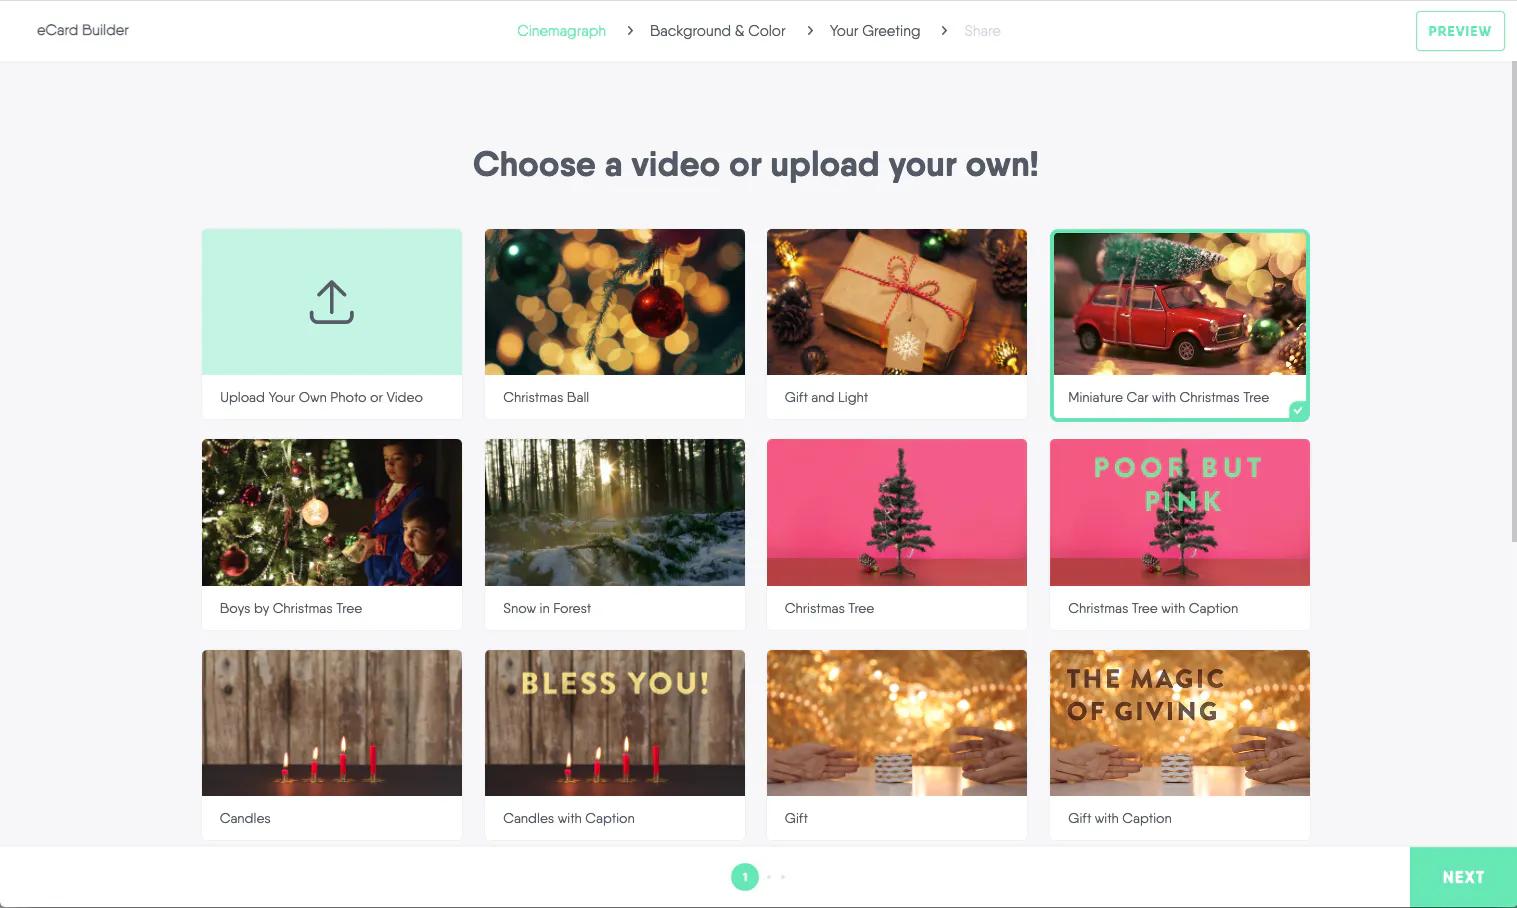This screenshot has width=1517, height=908.
Task: Switch to Your Greeting step
Action: pos(875,31)
